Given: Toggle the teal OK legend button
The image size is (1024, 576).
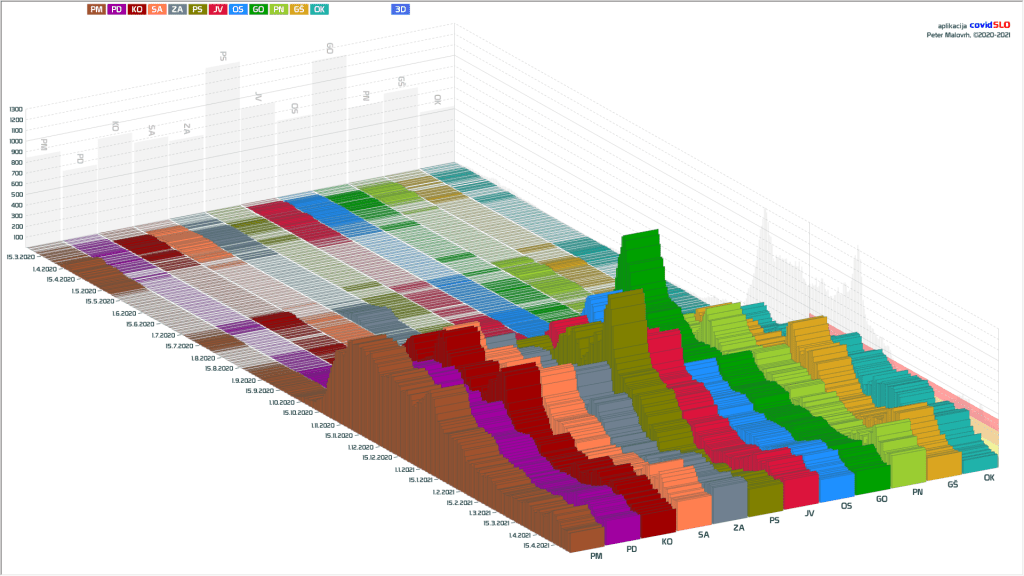Looking at the screenshot, I should [319, 9].
